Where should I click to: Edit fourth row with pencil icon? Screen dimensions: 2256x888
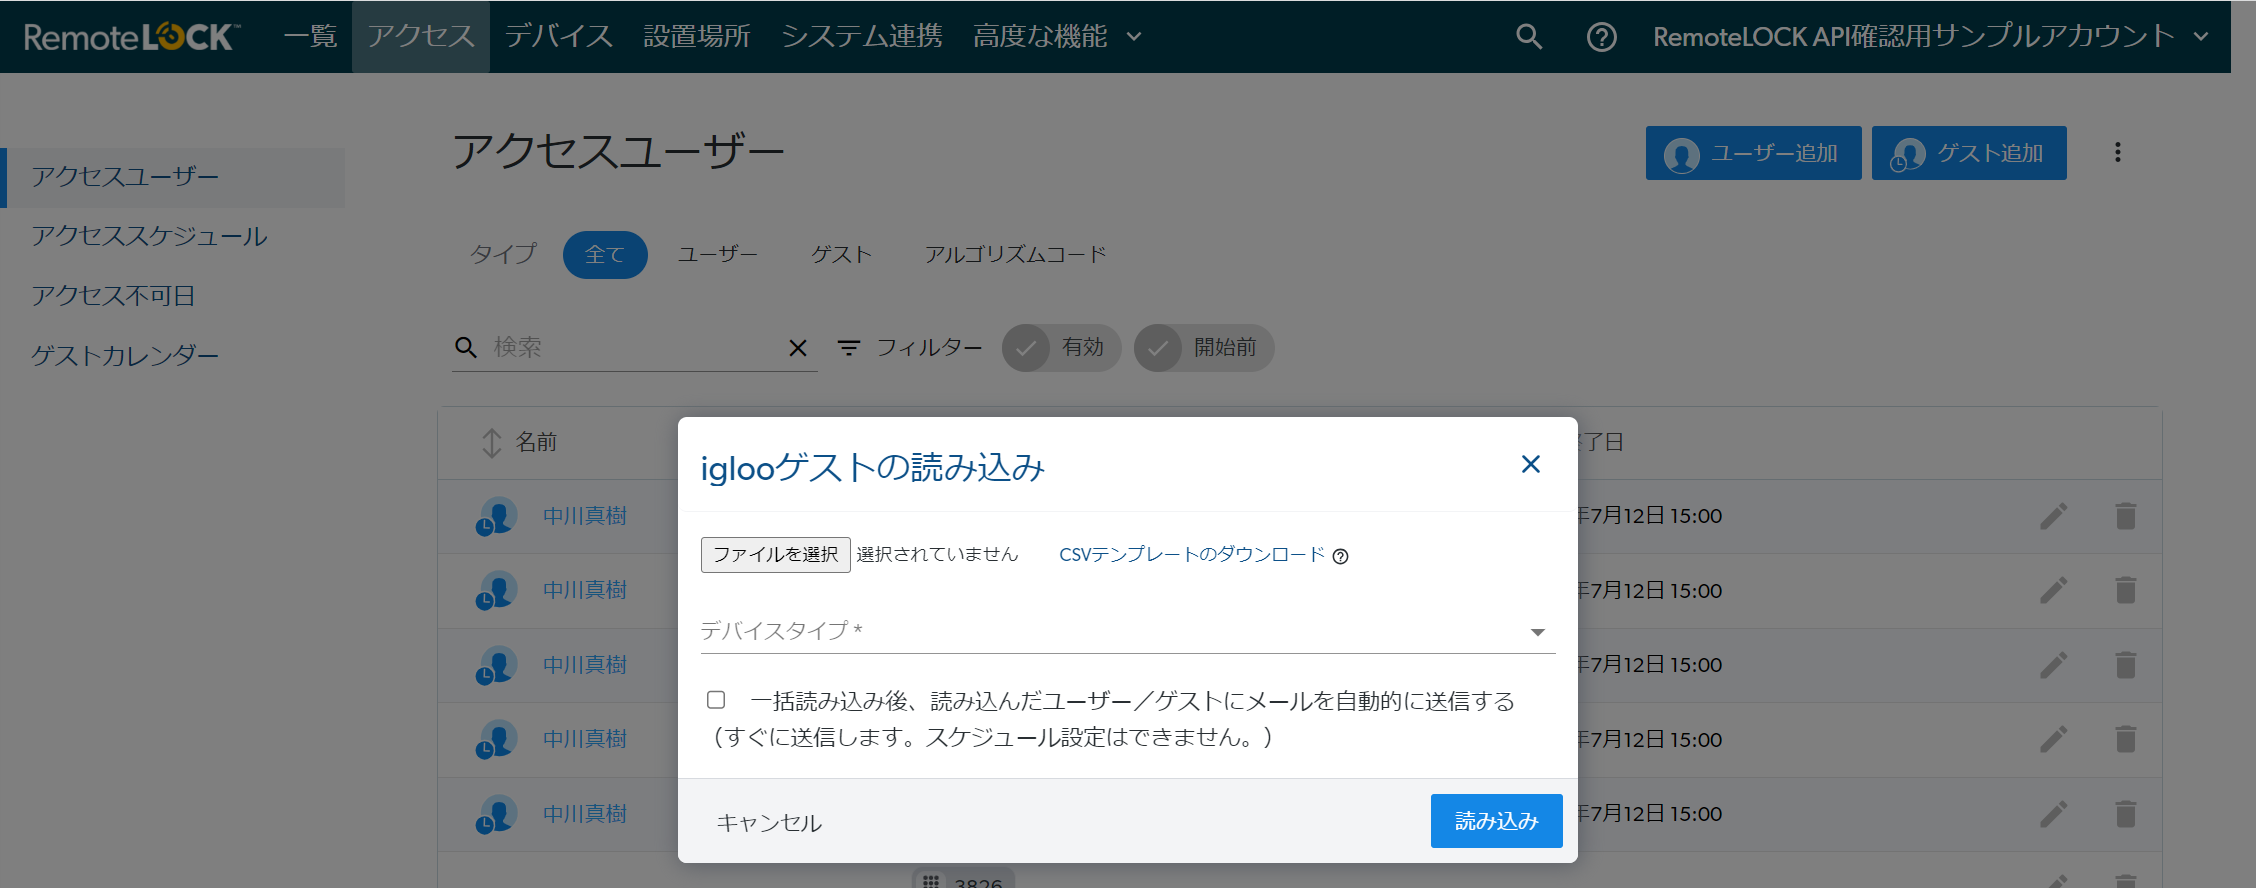tap(2053, 739)
